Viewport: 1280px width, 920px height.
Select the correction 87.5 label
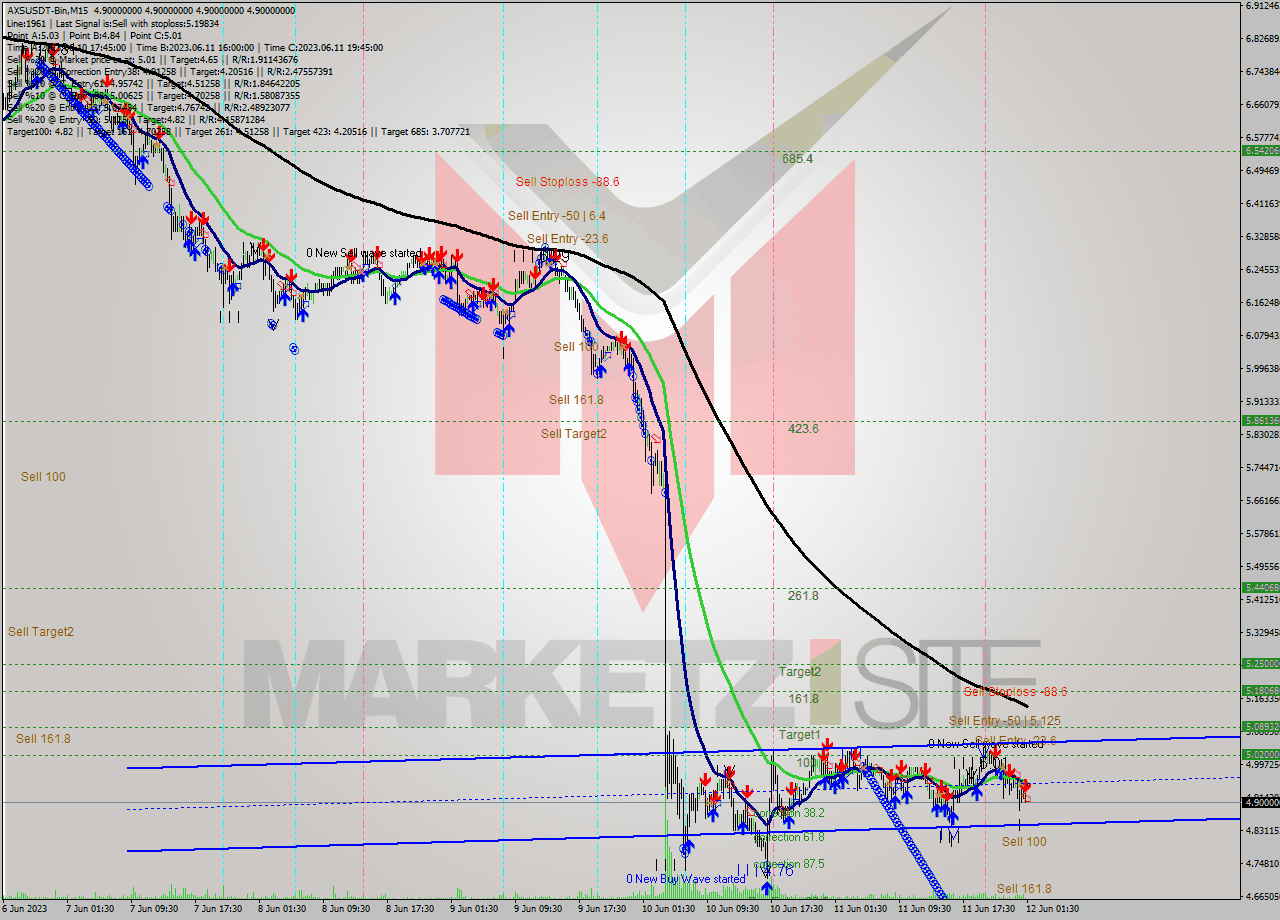(x=790, y=863)
